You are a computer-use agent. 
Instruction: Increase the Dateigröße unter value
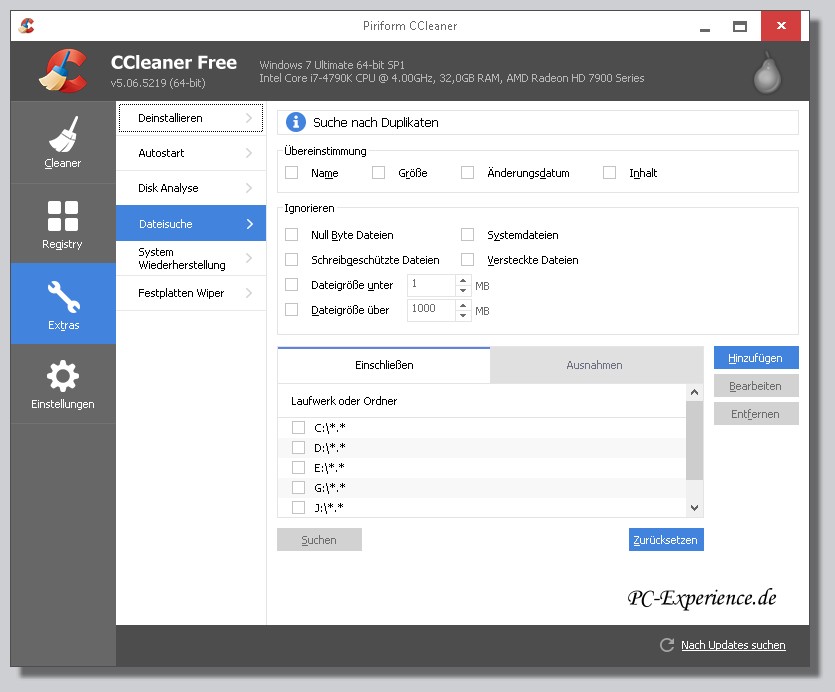[462, 280]
